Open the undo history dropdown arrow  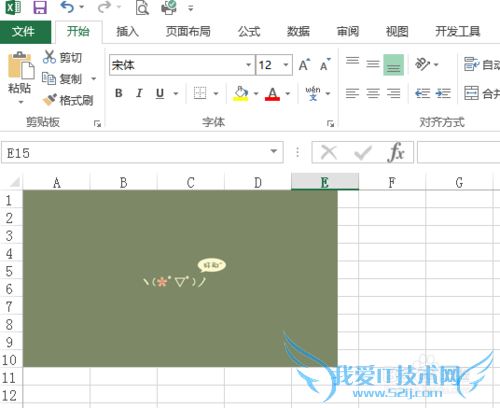(x=82, y=7)
